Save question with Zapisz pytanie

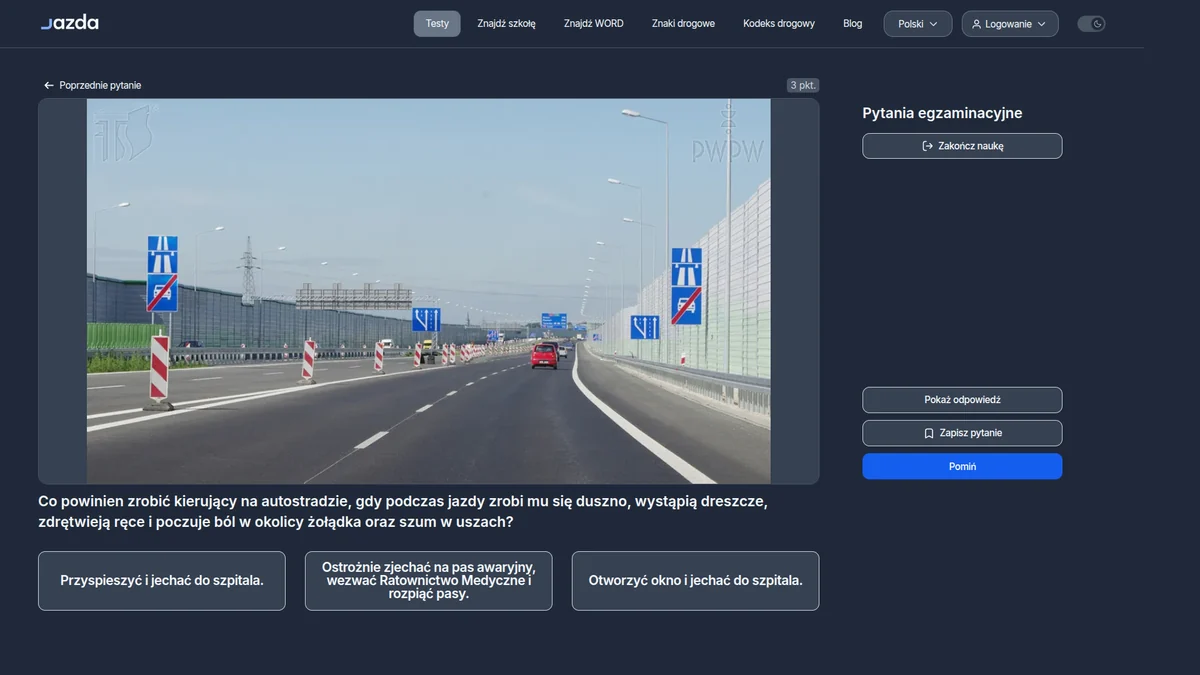coord(962,433)
